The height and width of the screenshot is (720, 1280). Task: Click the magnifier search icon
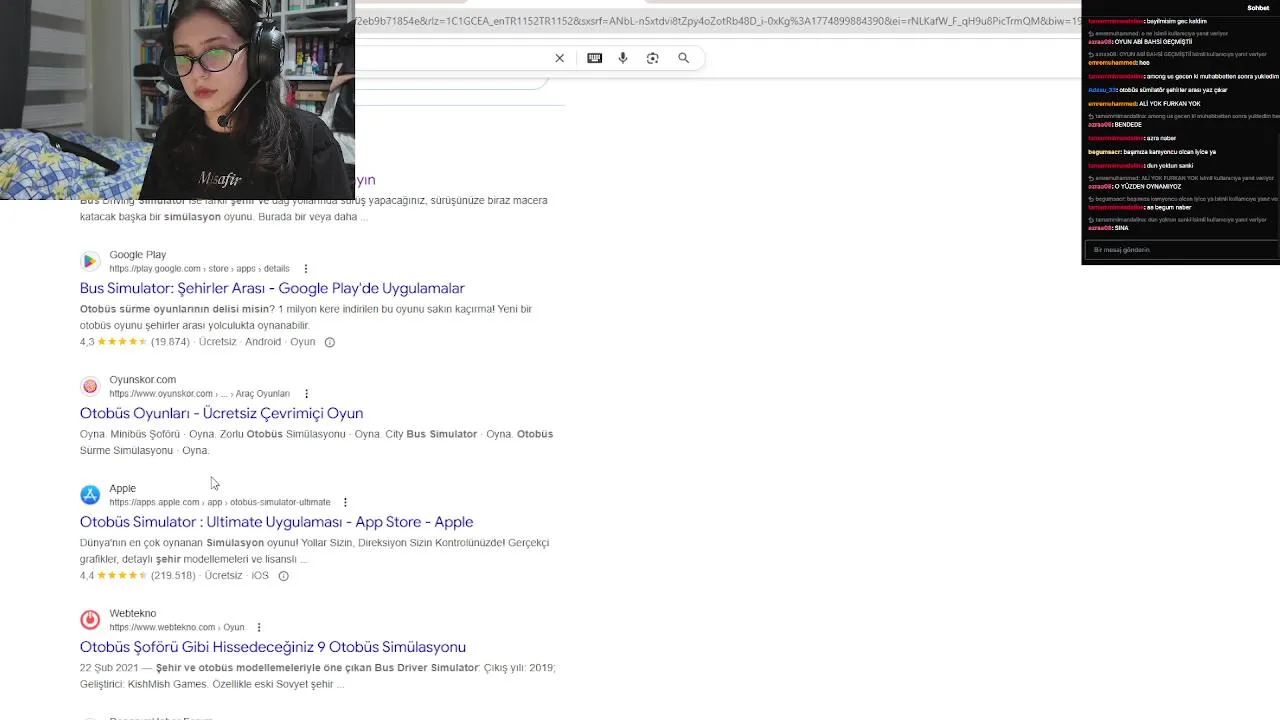[x=684, y=58]
